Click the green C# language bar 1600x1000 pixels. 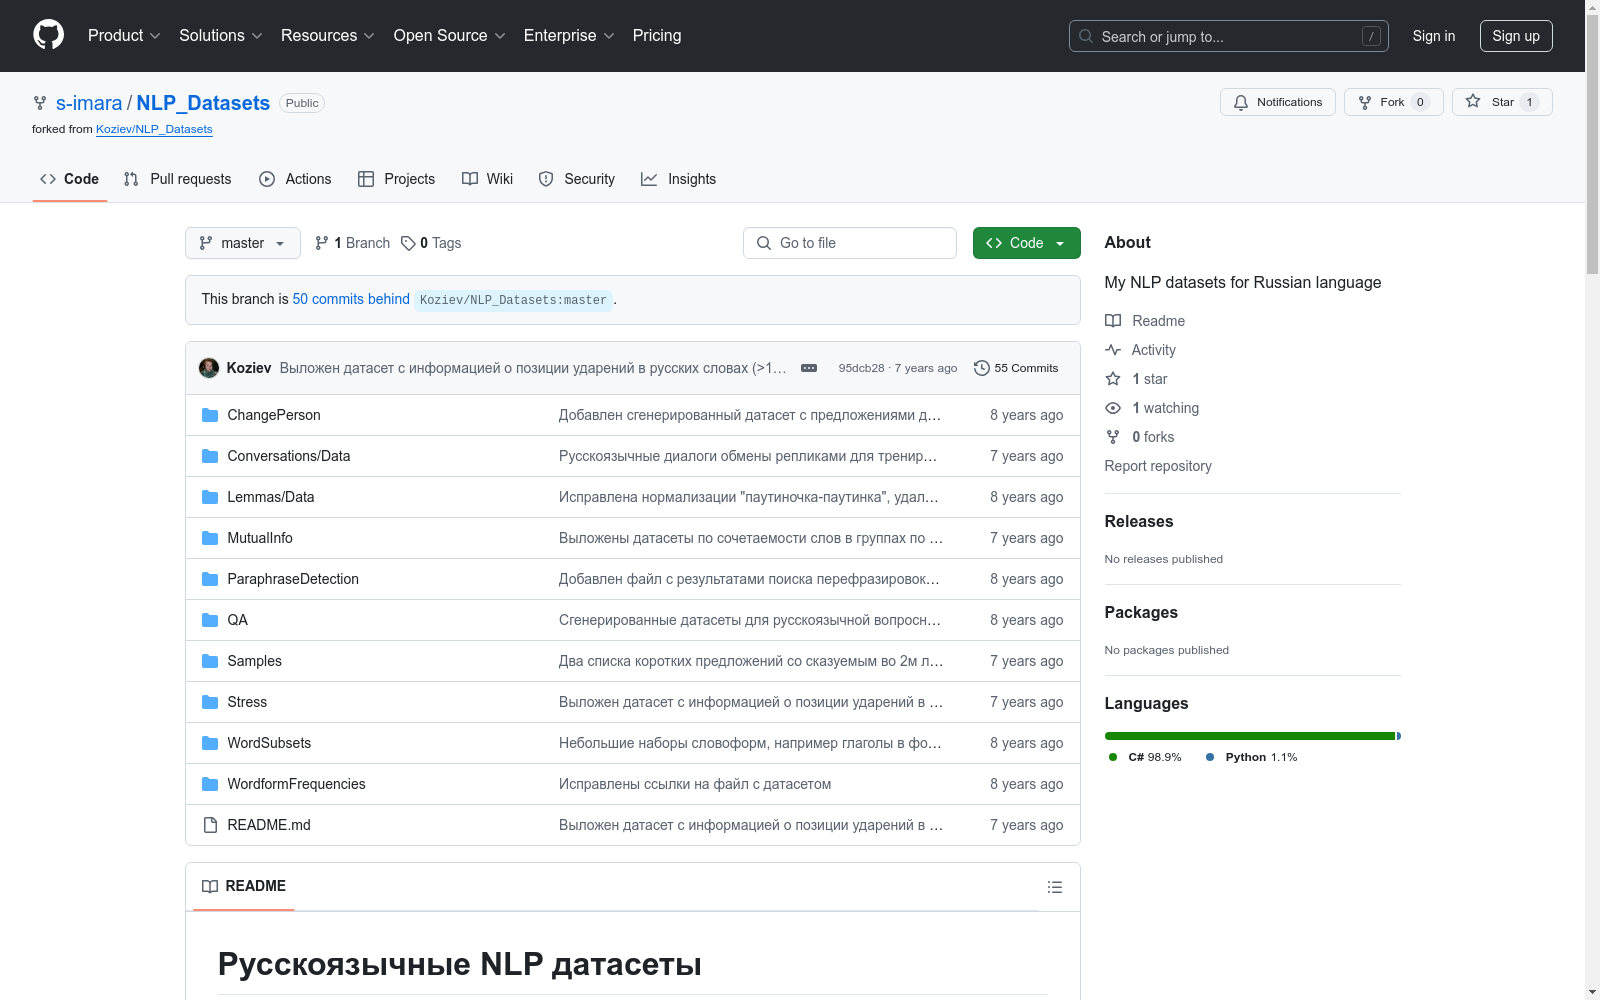[1250, 736]
